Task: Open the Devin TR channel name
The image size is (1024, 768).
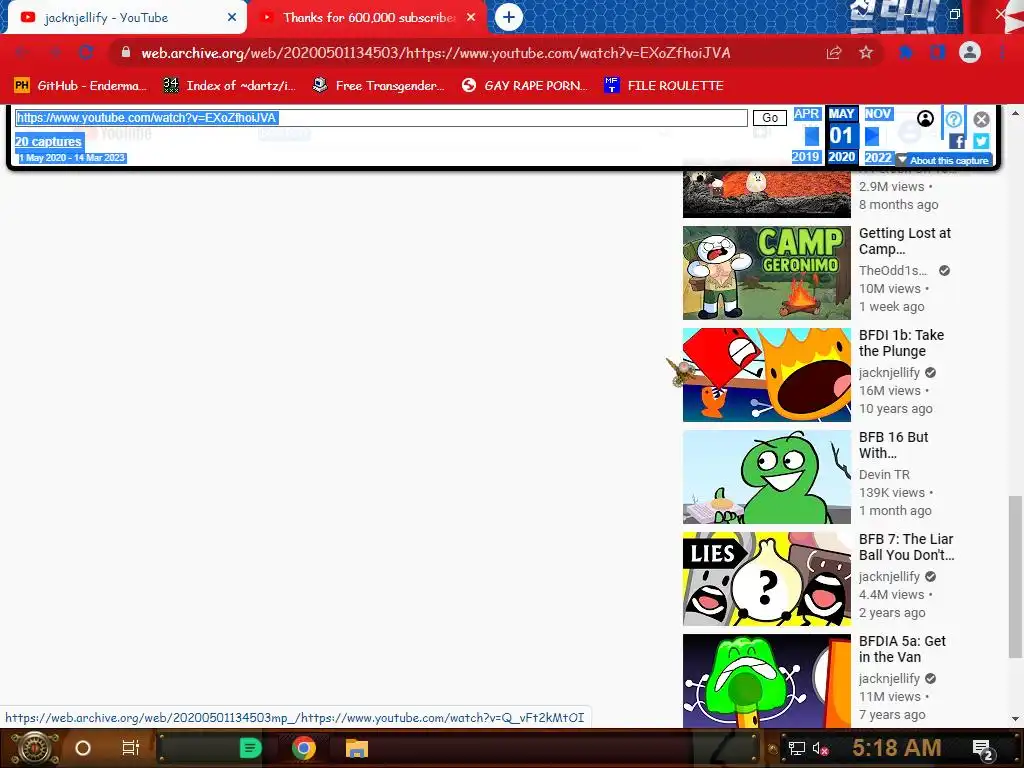Action: coord(884,475)
